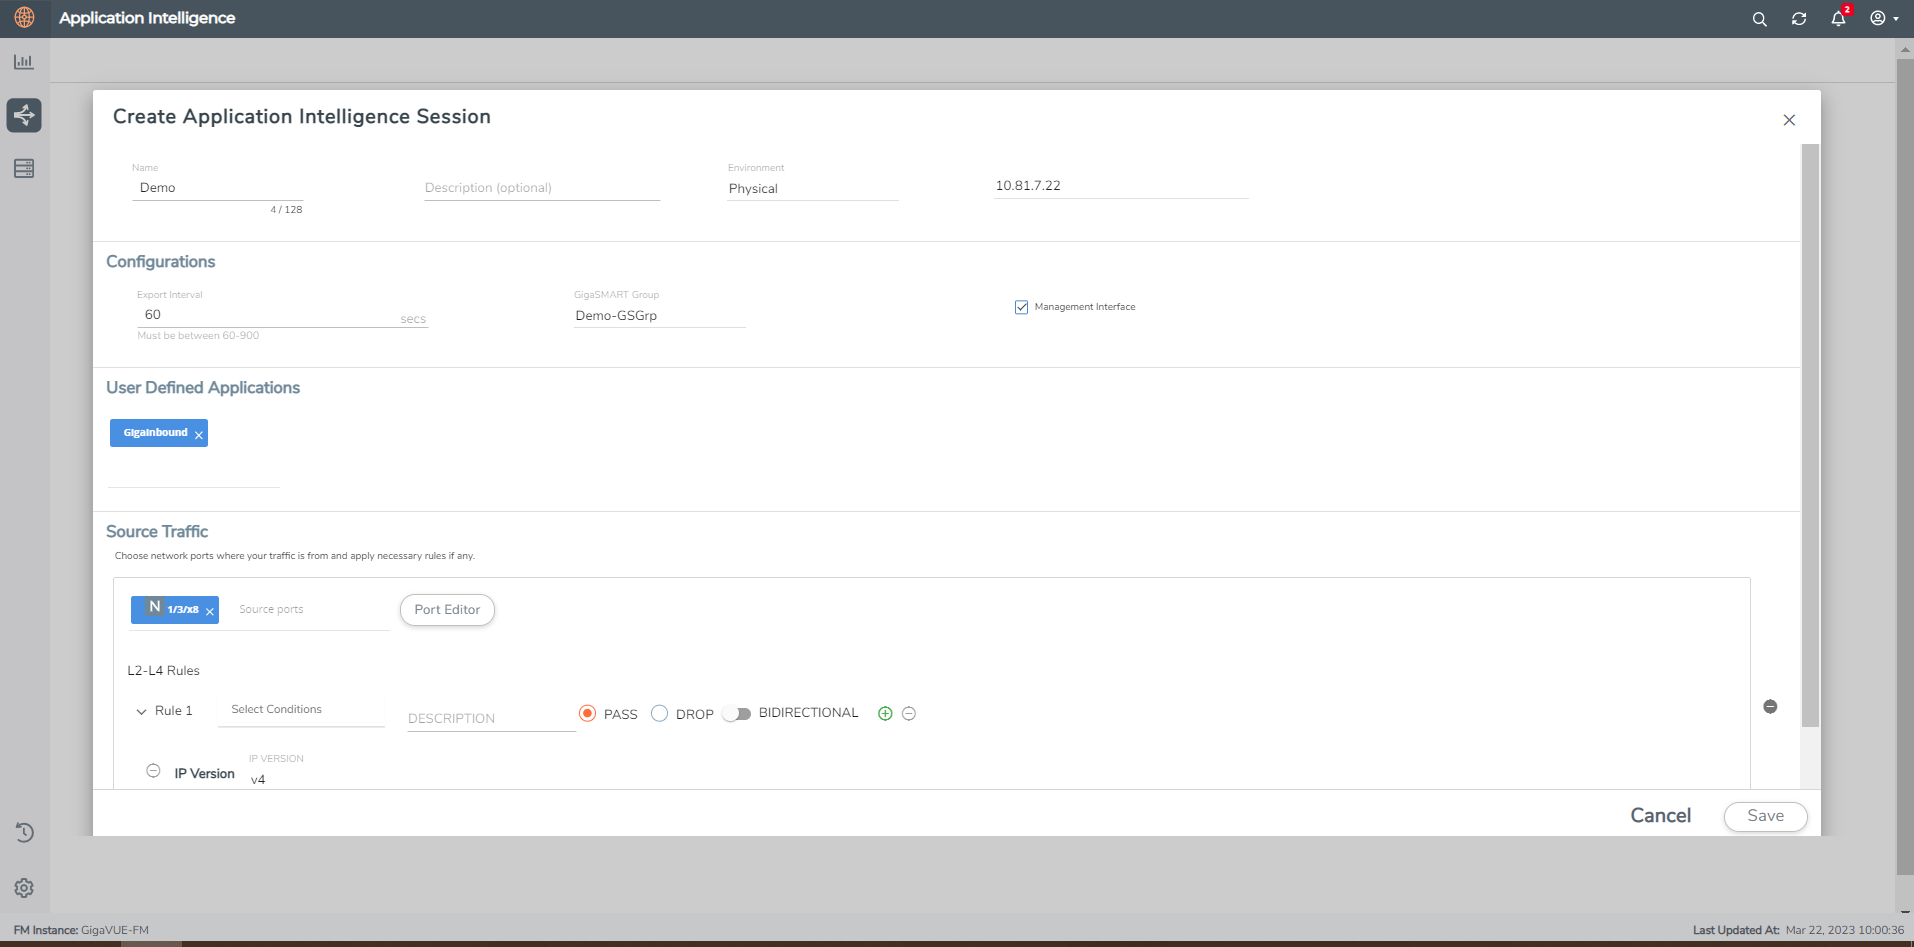Viewport: 1914px width, 947px height.
Task: Click the Port Editor button
Action: [447, 610]
